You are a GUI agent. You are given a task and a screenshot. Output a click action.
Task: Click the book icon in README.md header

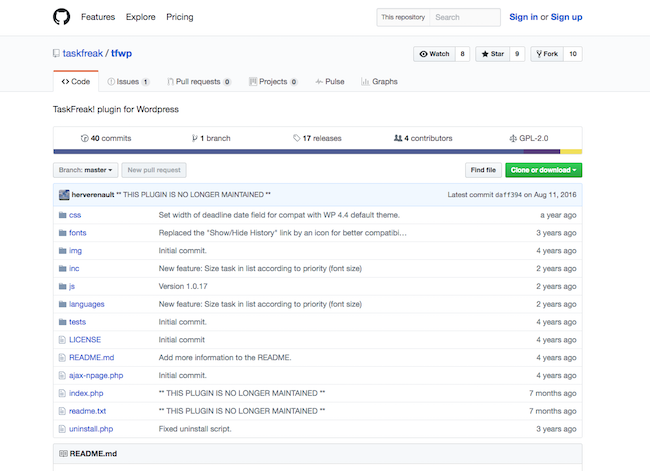63,454
